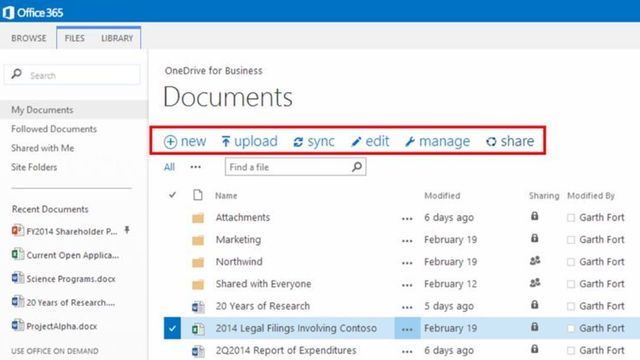Sort by Modified By column header
This screenshot has width=640, height=360.
(591, 196)
